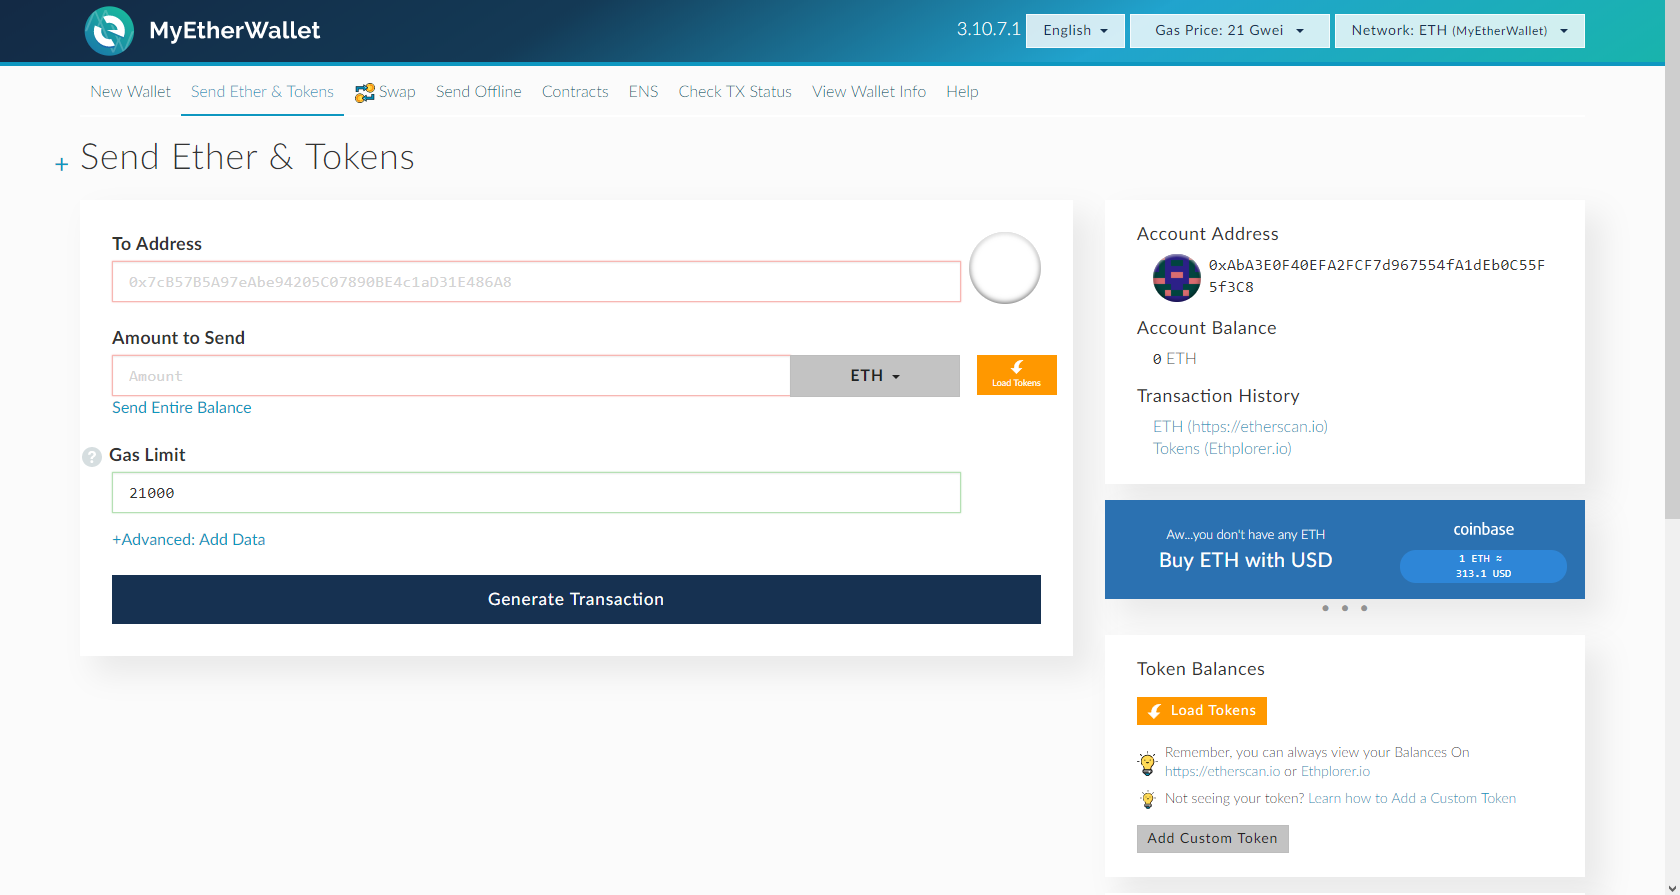This screenshot has width=1680, height=895.
Task: Focus the To Address input field
Action: coord(536,282)
